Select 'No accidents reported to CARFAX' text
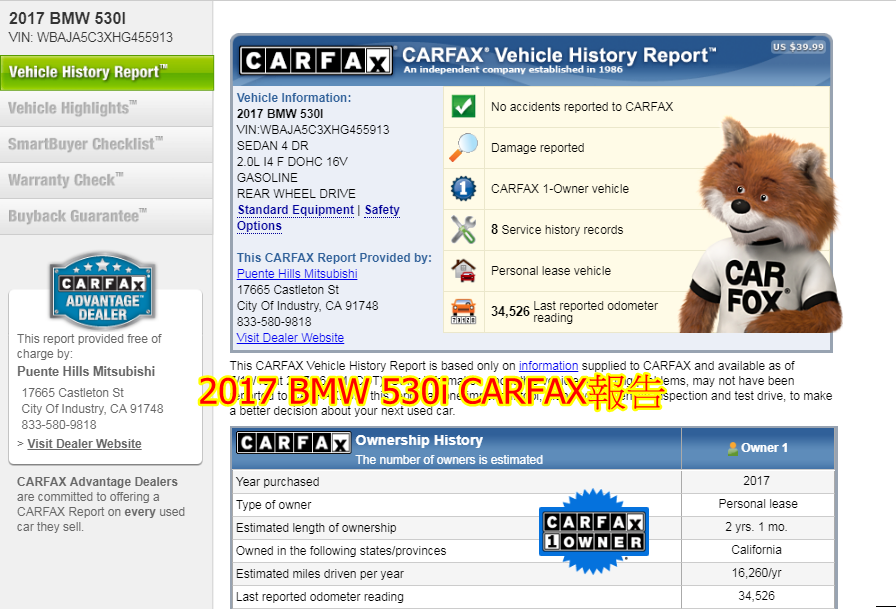Image resolution: width=896 pixels, height=609 pixels. [x=582, y=107]
